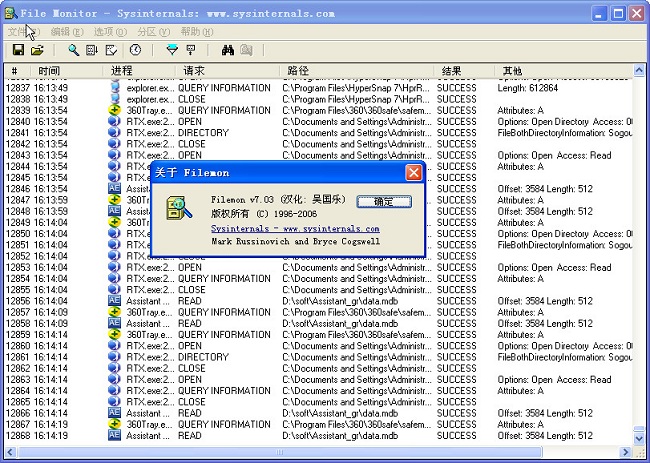This screenshot has height=463, width=650.
Task: Click the Open file folder icon
Action: (x=37, y=50)
